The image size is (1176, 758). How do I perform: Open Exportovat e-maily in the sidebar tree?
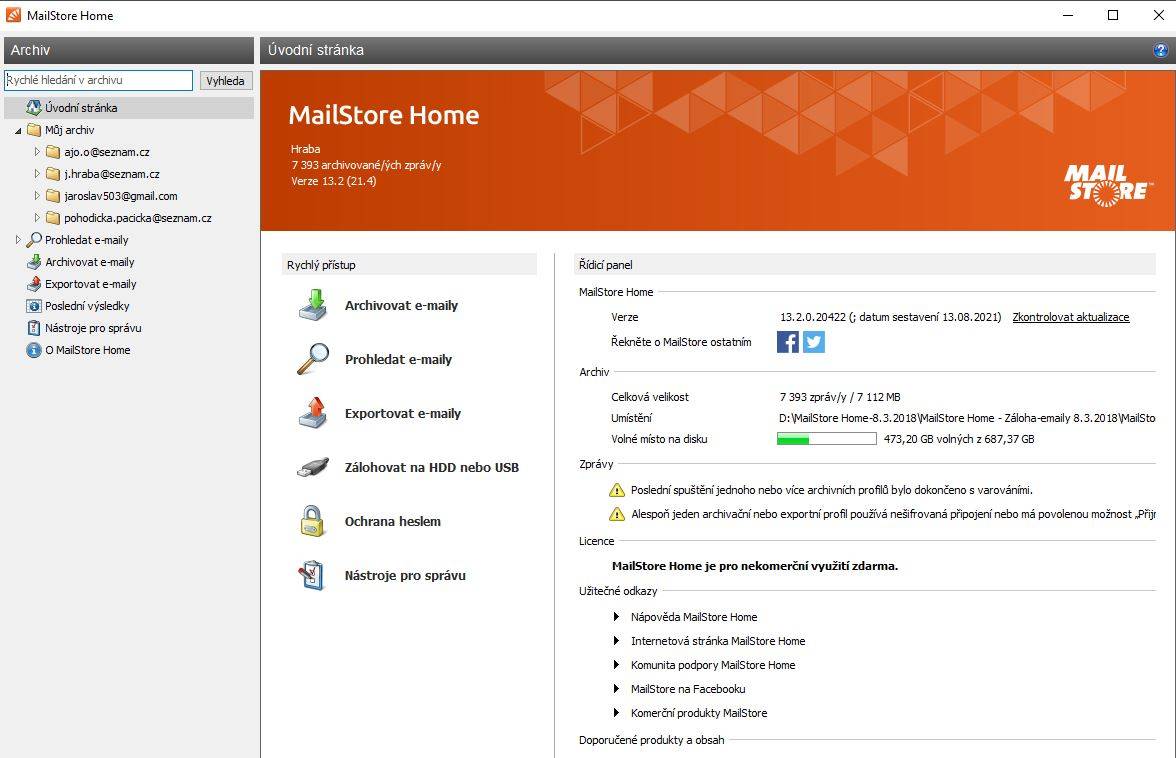[91, 284]
